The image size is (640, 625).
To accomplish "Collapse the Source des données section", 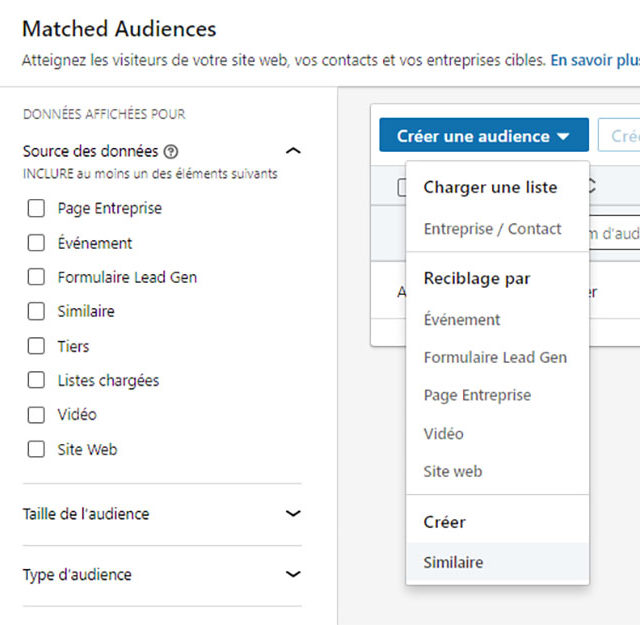I will (293, 151).
